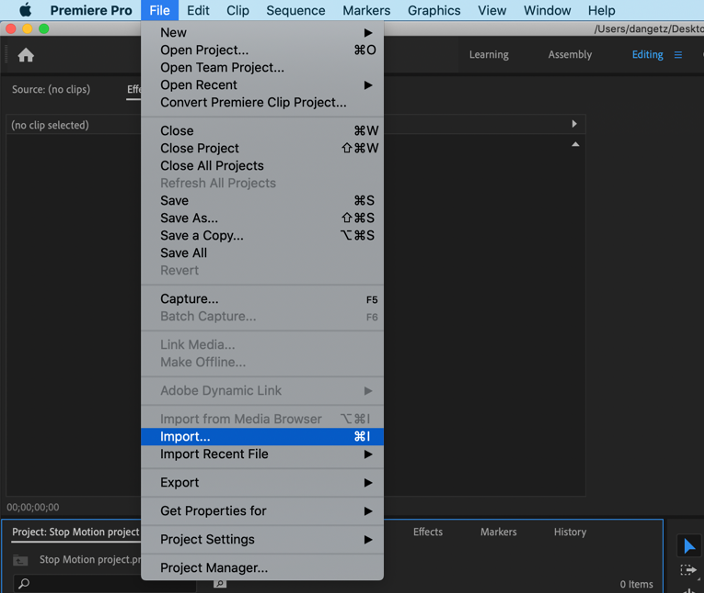Select the Track Select Forward tool
704x593 pixels.
coord(688,570)
